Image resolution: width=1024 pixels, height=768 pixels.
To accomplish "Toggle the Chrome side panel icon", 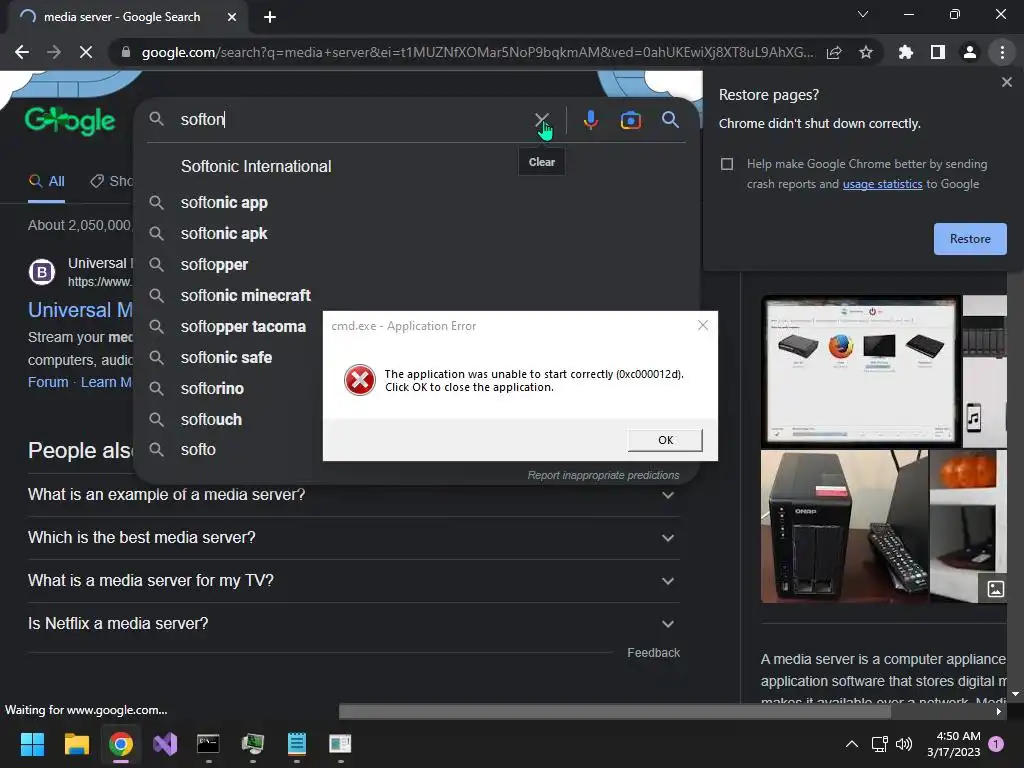I will coord(938,52).
